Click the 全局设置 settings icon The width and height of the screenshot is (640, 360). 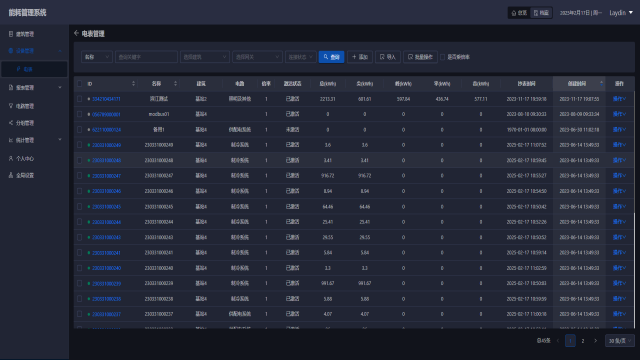pos(11,175)
